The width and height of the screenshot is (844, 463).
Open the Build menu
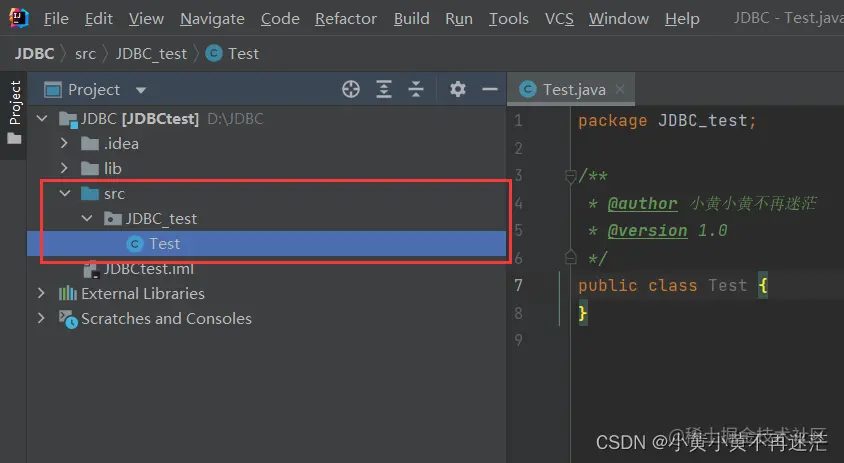coord(411,18)
